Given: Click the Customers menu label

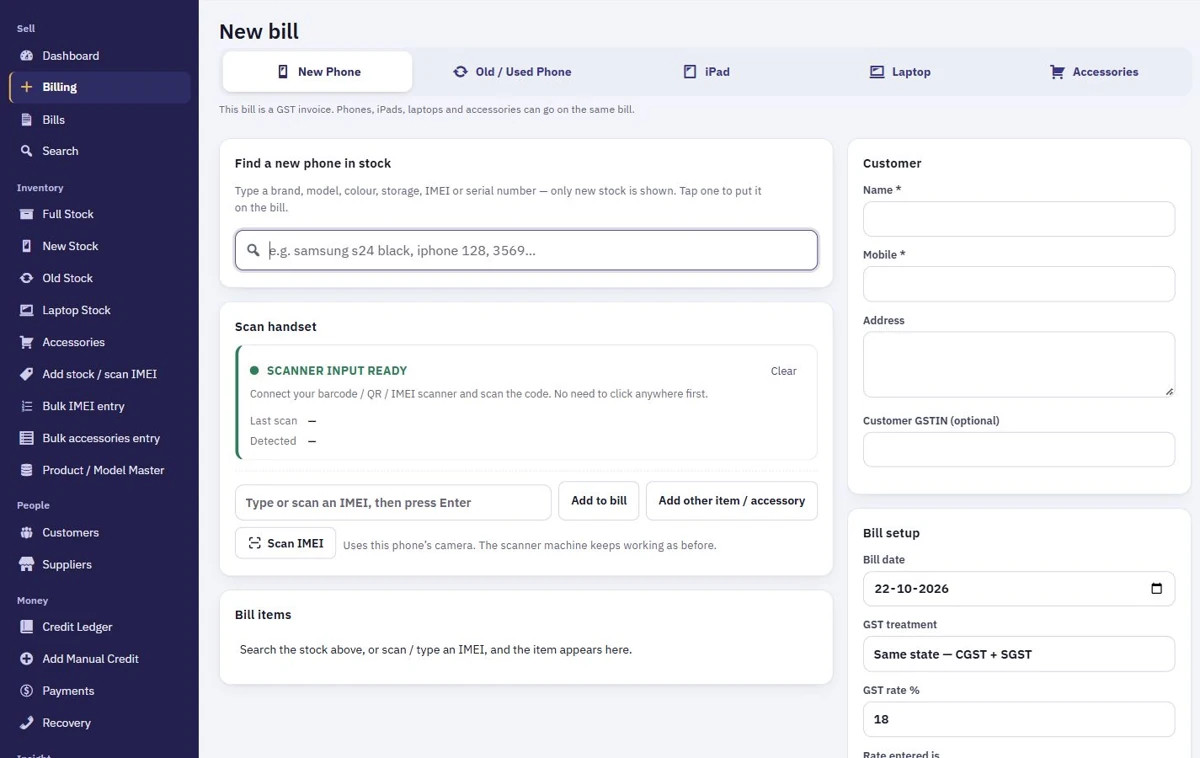Looking at the screenshot, I should coord(71,533).
